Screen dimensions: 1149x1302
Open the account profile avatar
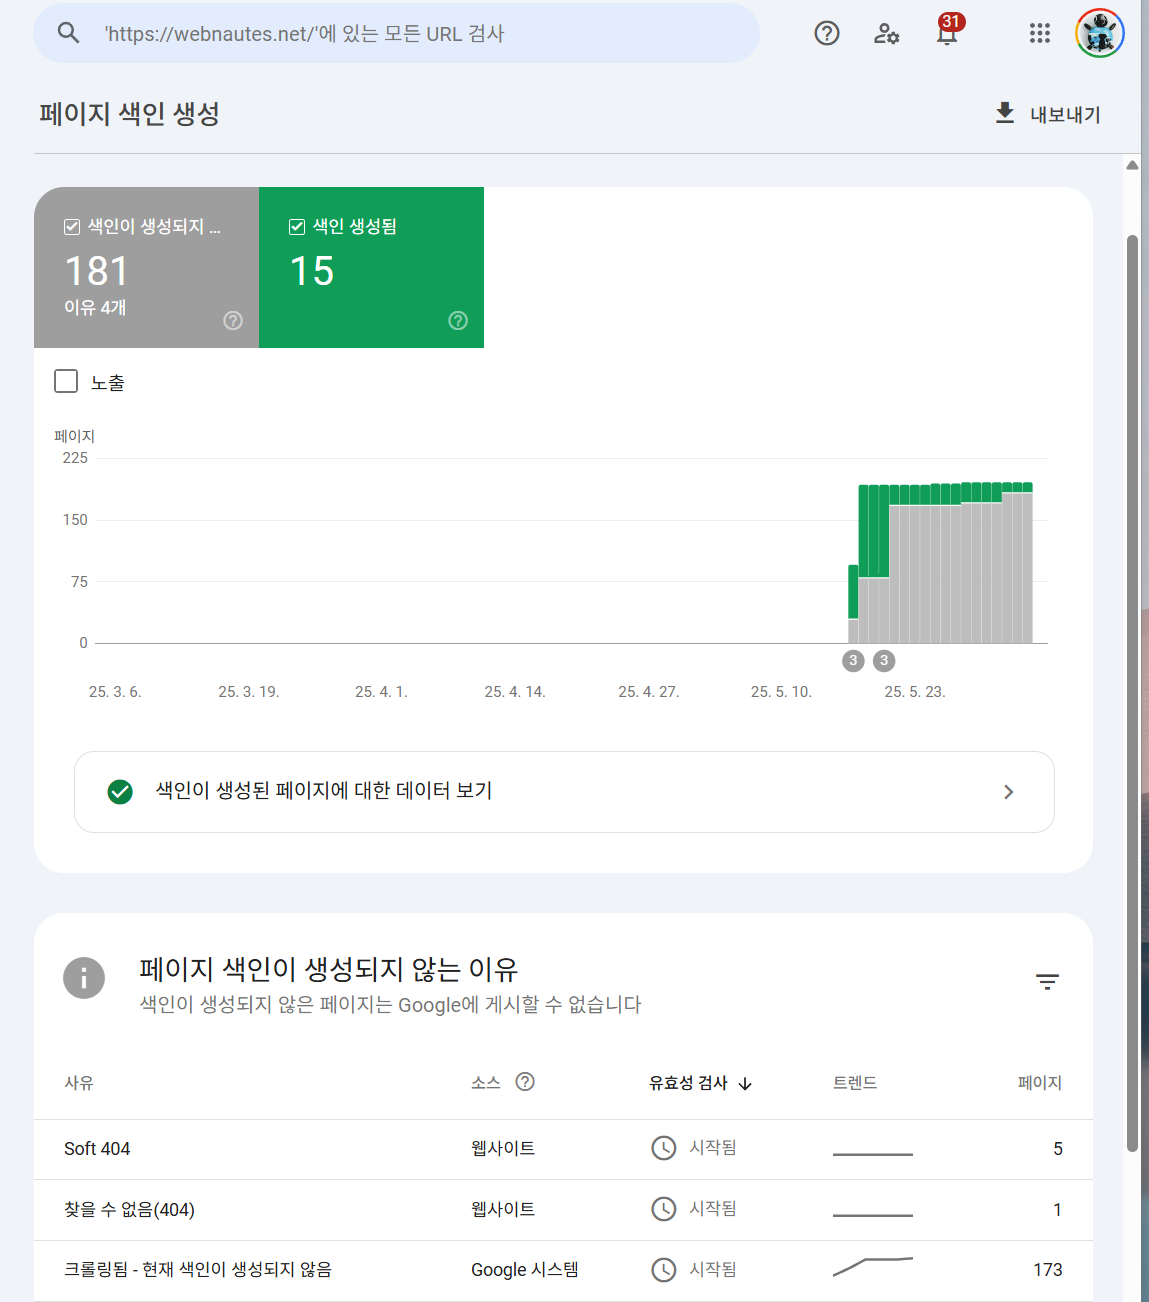click(x=1100, y=33)
